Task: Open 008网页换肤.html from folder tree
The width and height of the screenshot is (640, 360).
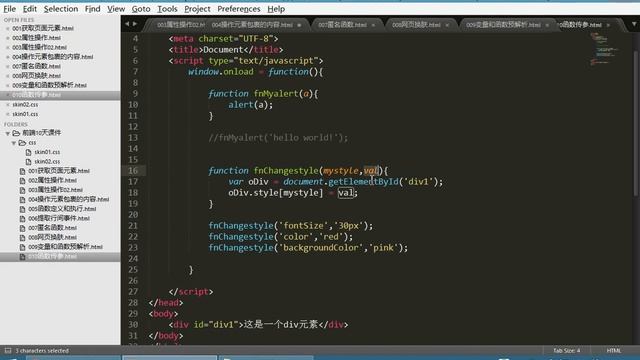Action: pos(52,237)
